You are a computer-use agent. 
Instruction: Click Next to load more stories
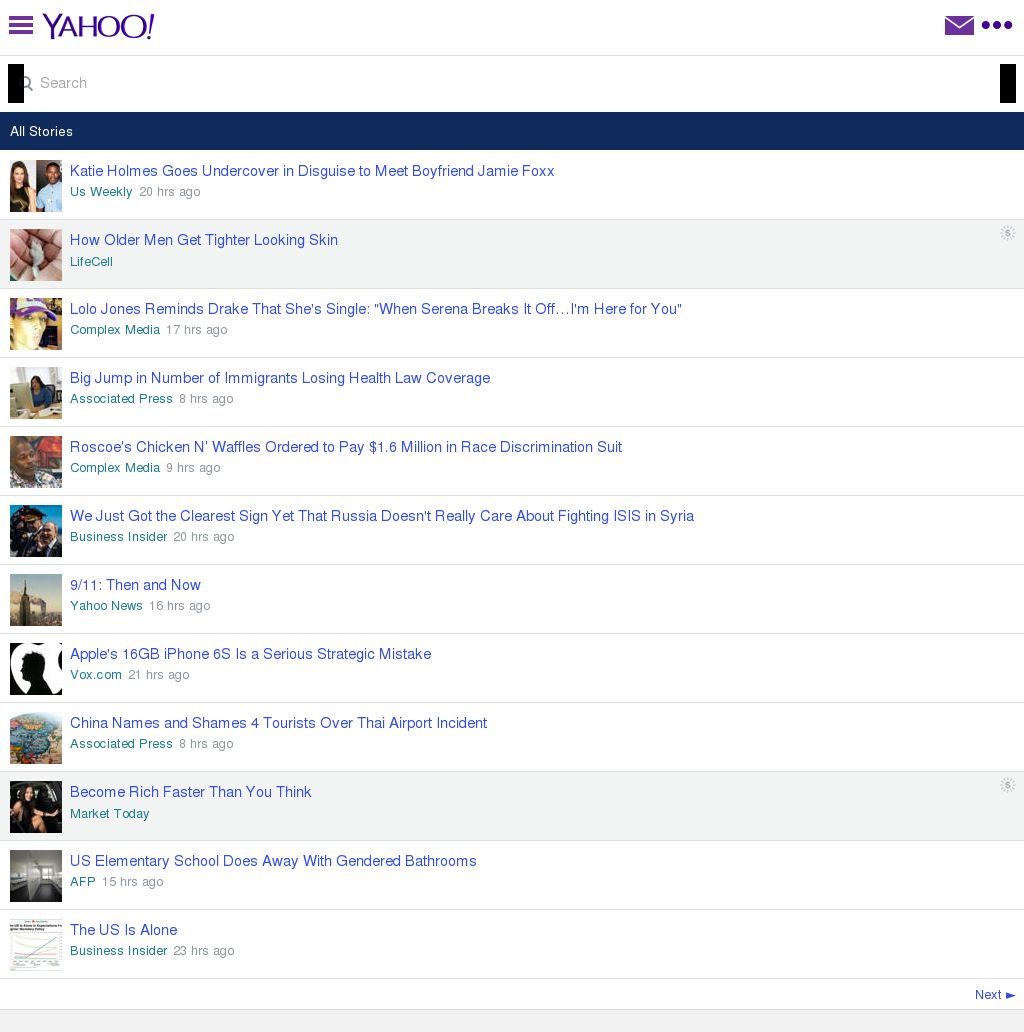tap(993, 995)
